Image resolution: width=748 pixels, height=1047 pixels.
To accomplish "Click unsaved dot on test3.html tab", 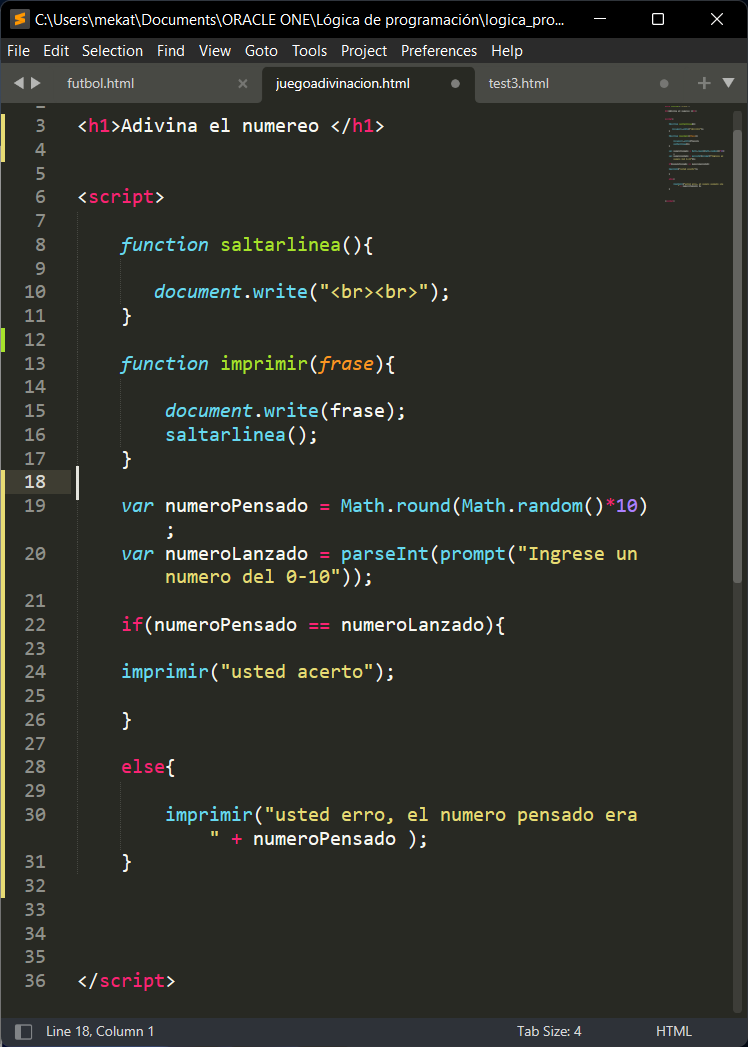I will (x=664, y=84).
